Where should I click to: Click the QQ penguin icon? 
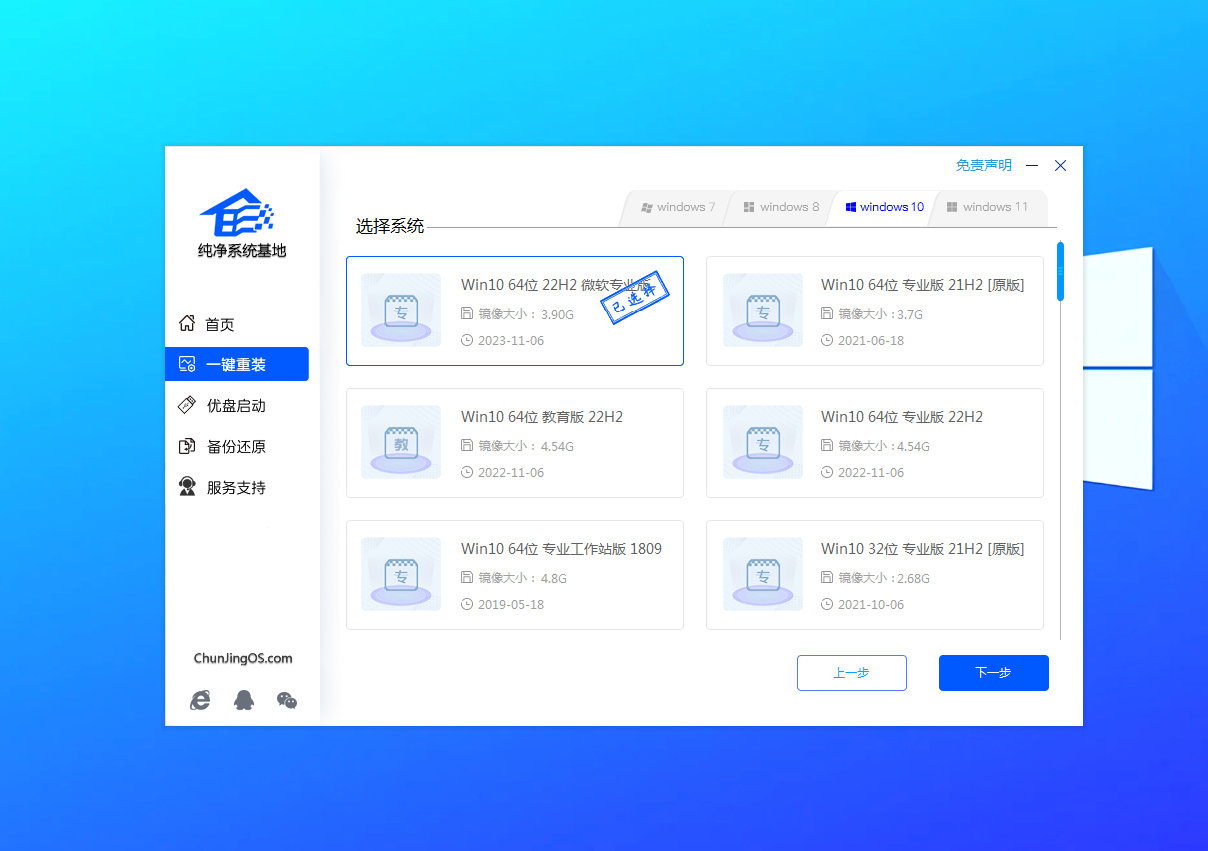point(243,700)
